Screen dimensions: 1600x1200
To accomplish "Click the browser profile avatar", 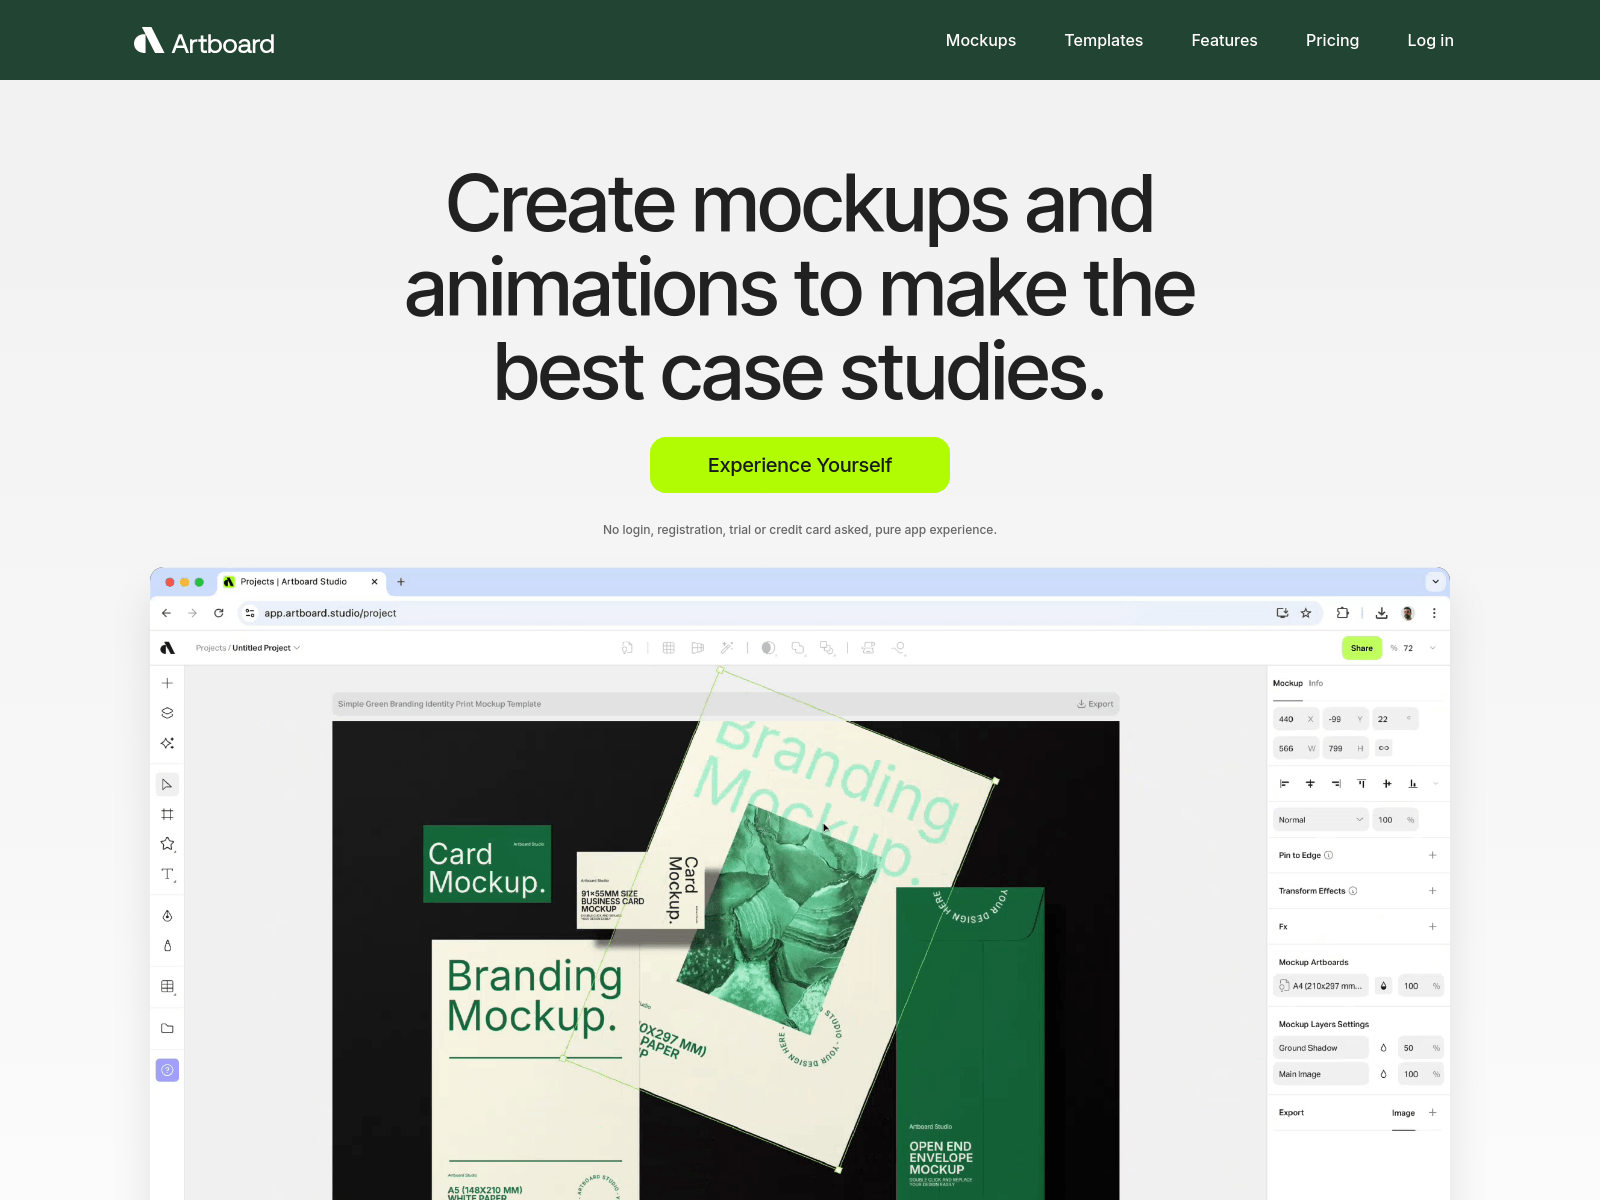I will coord(1408,613).
